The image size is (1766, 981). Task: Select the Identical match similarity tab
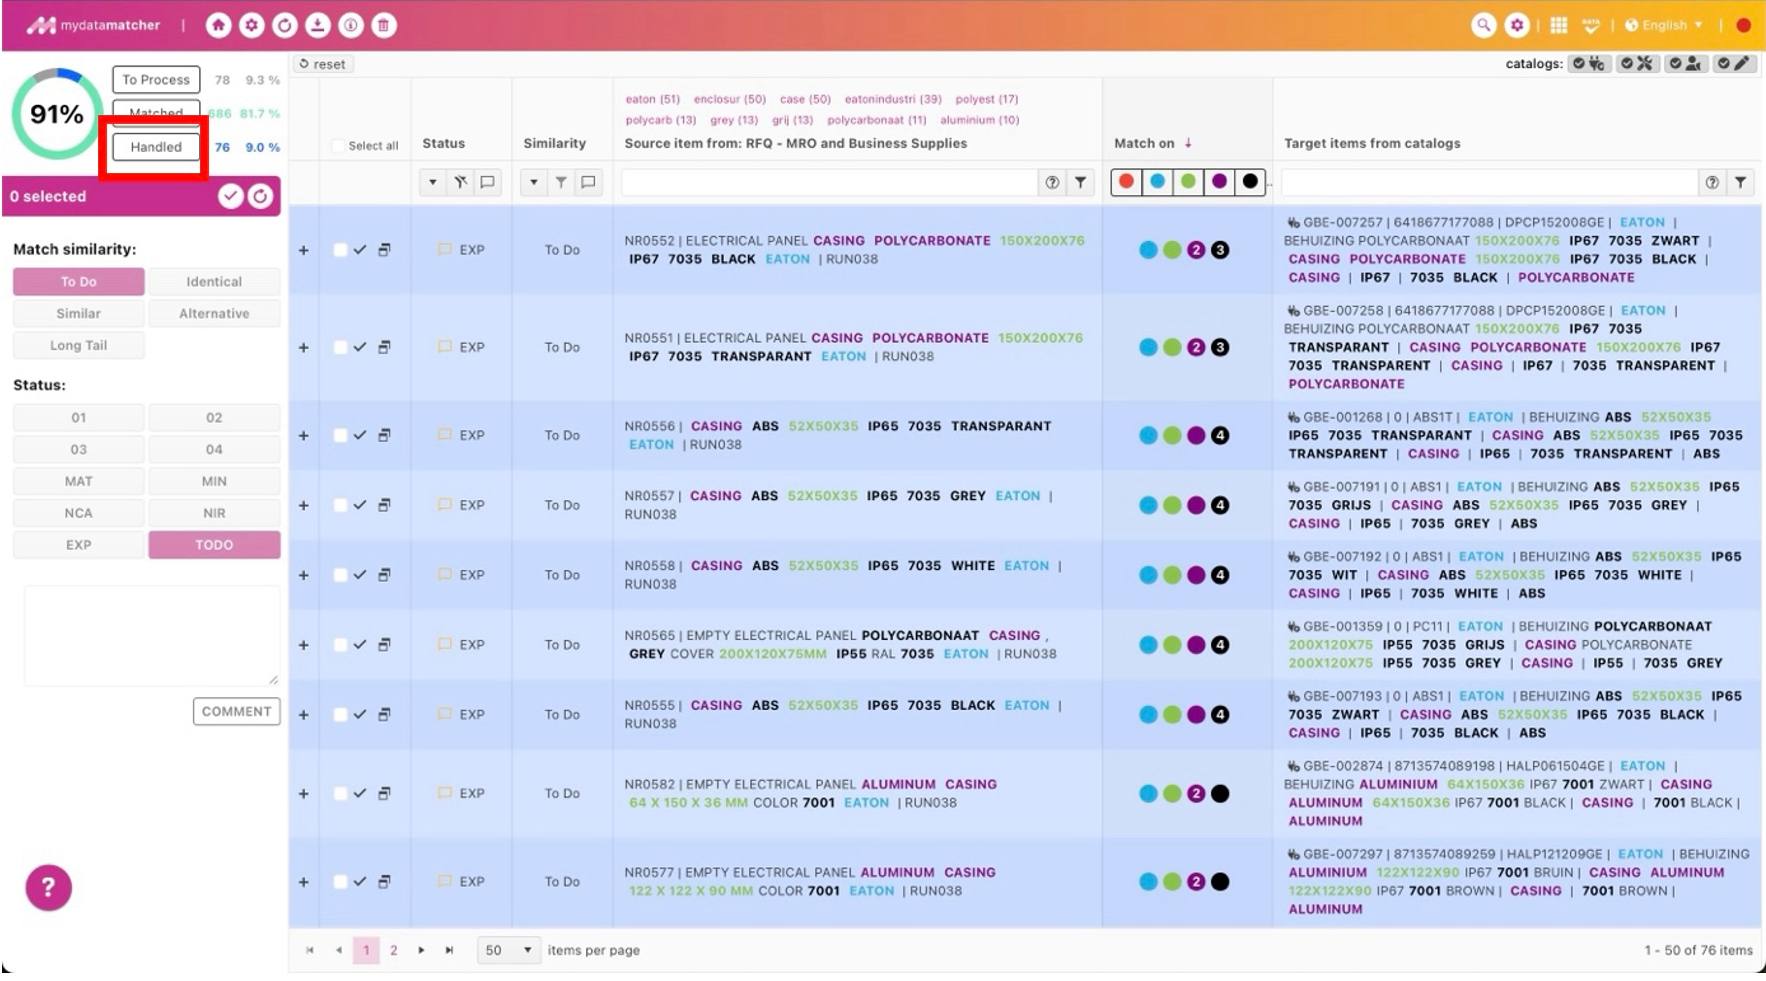click(x=214, y=282)
